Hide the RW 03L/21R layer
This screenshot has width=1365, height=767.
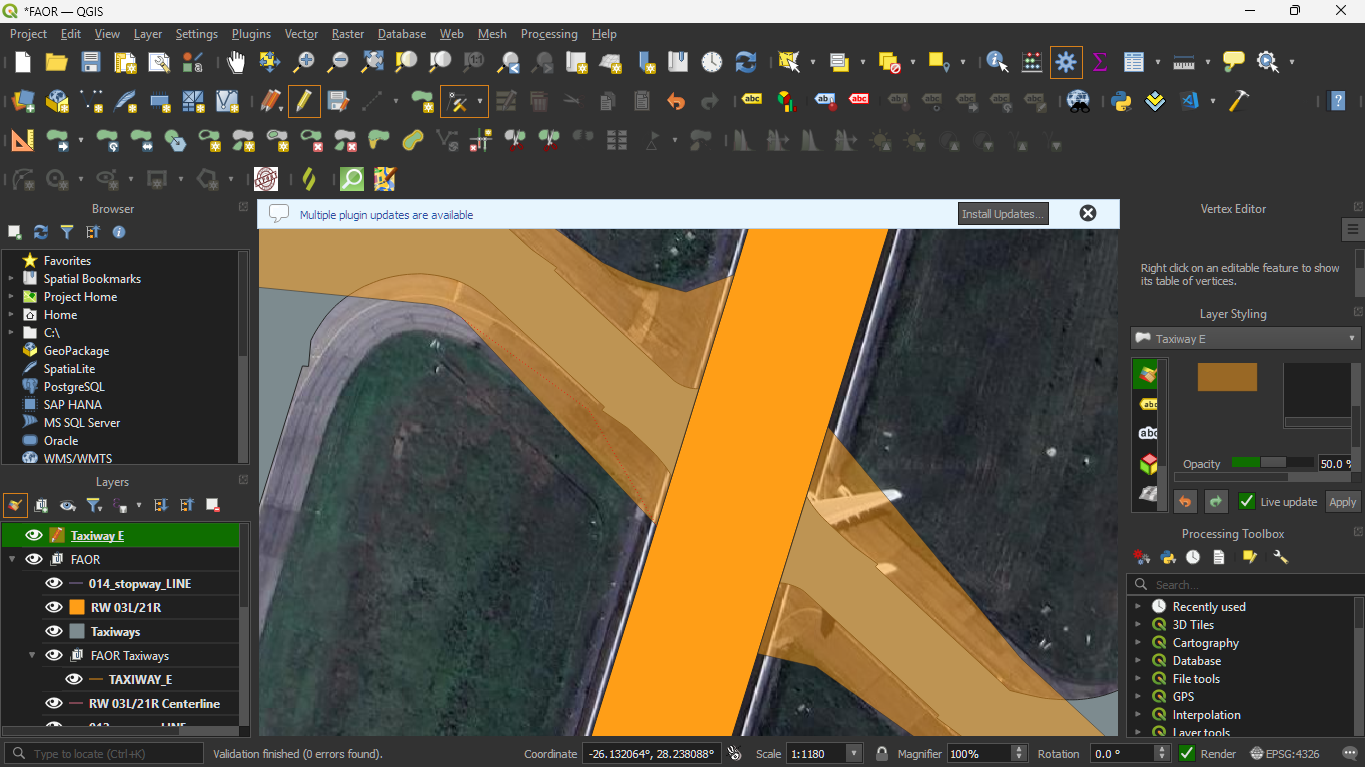click(x=54, y=607)
